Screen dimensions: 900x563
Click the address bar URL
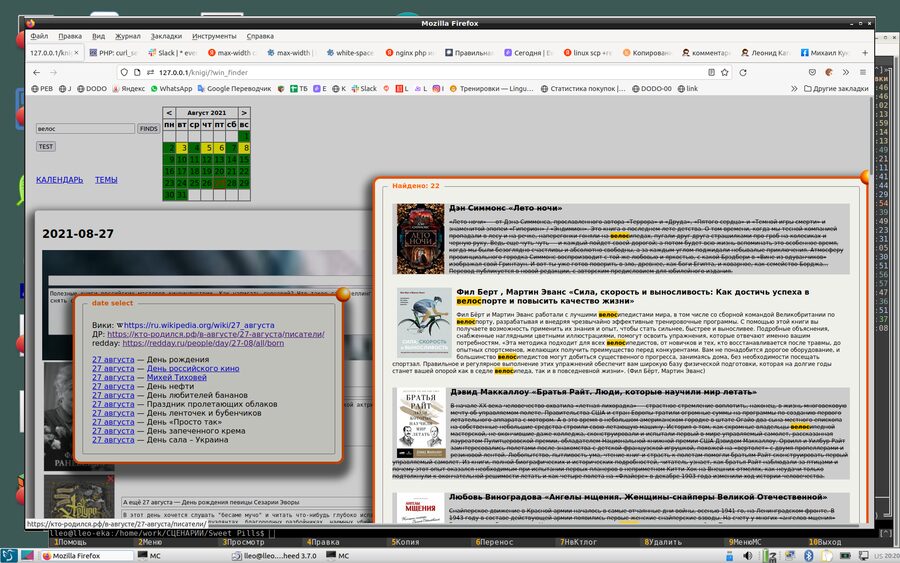coord(203,72)
